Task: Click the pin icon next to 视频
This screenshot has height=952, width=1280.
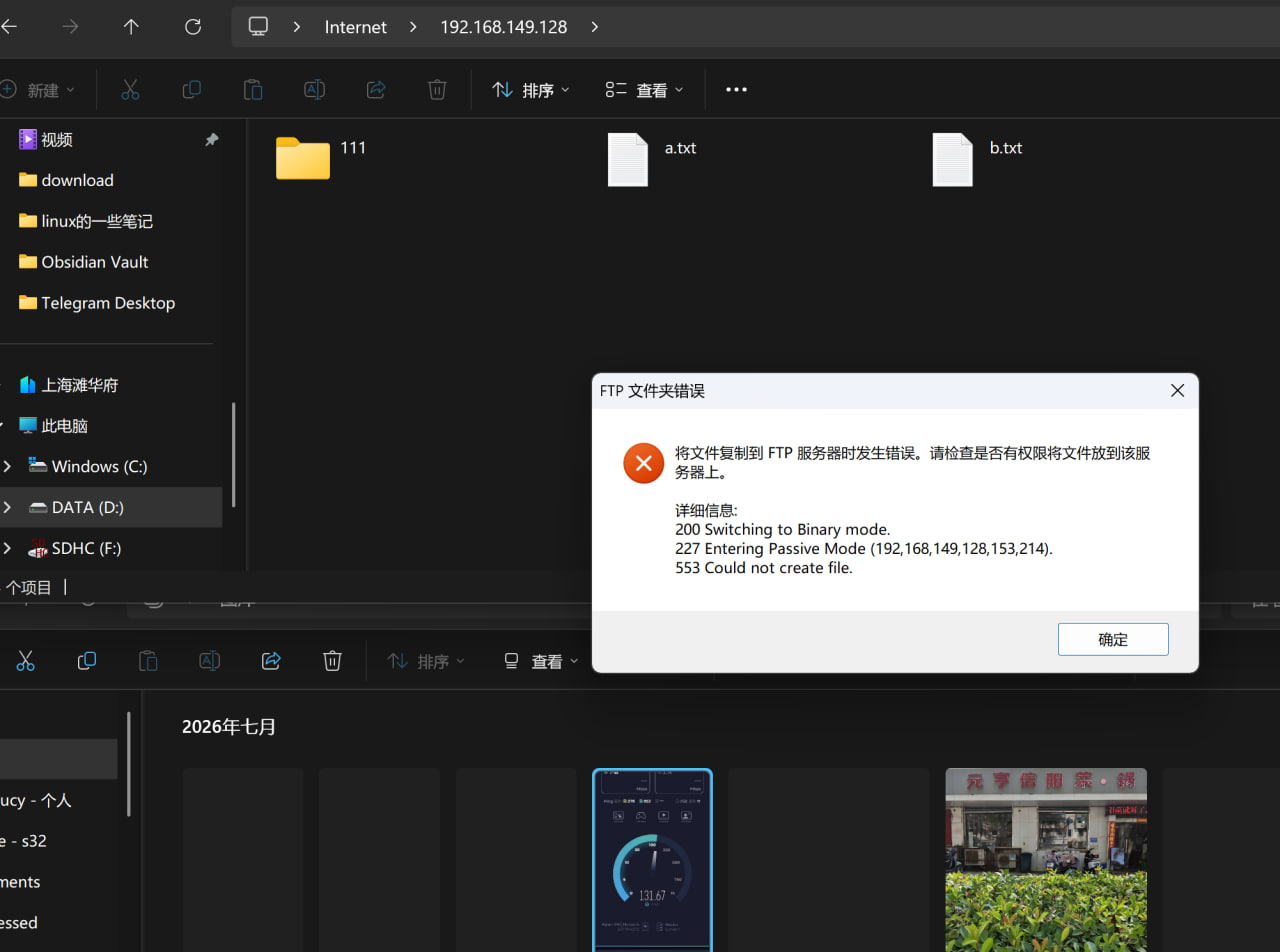Action: pos(211,140)
